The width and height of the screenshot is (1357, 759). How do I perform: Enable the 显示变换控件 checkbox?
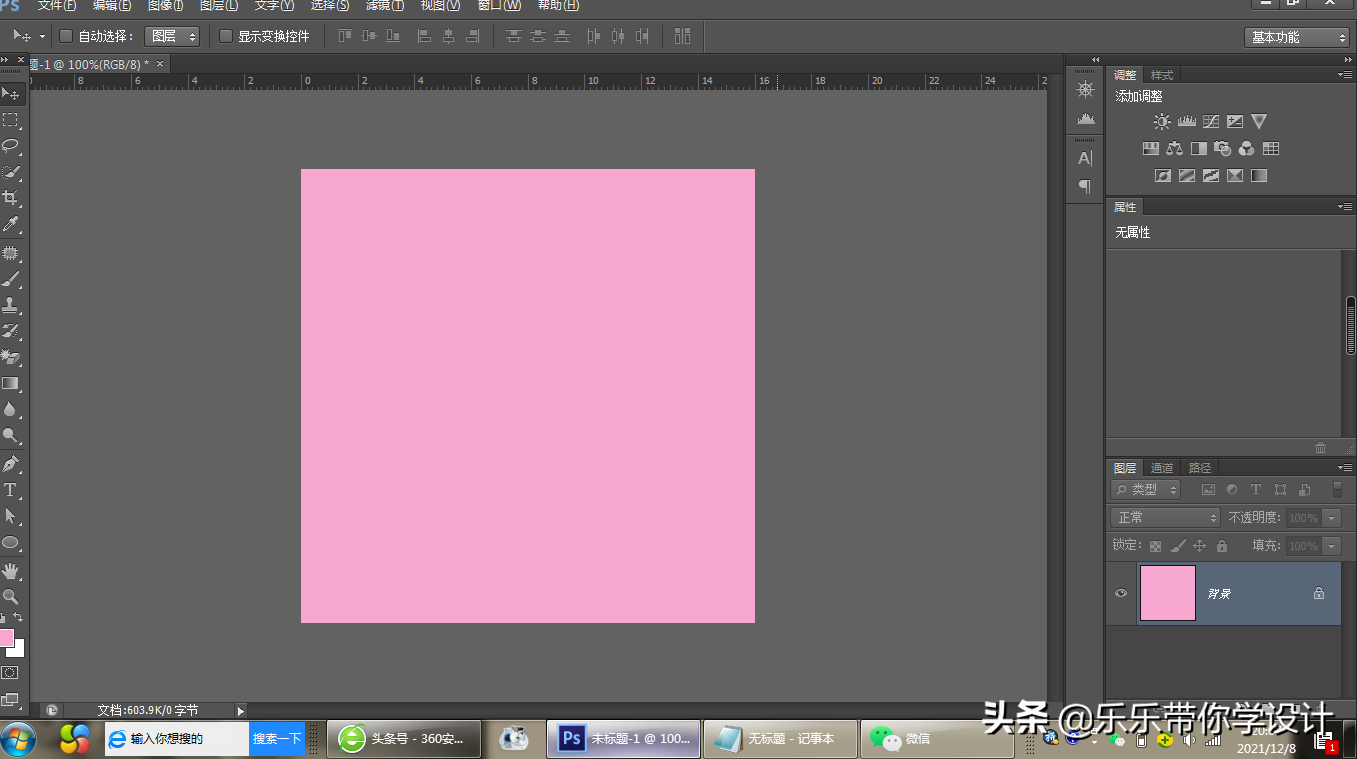(226, 36)
